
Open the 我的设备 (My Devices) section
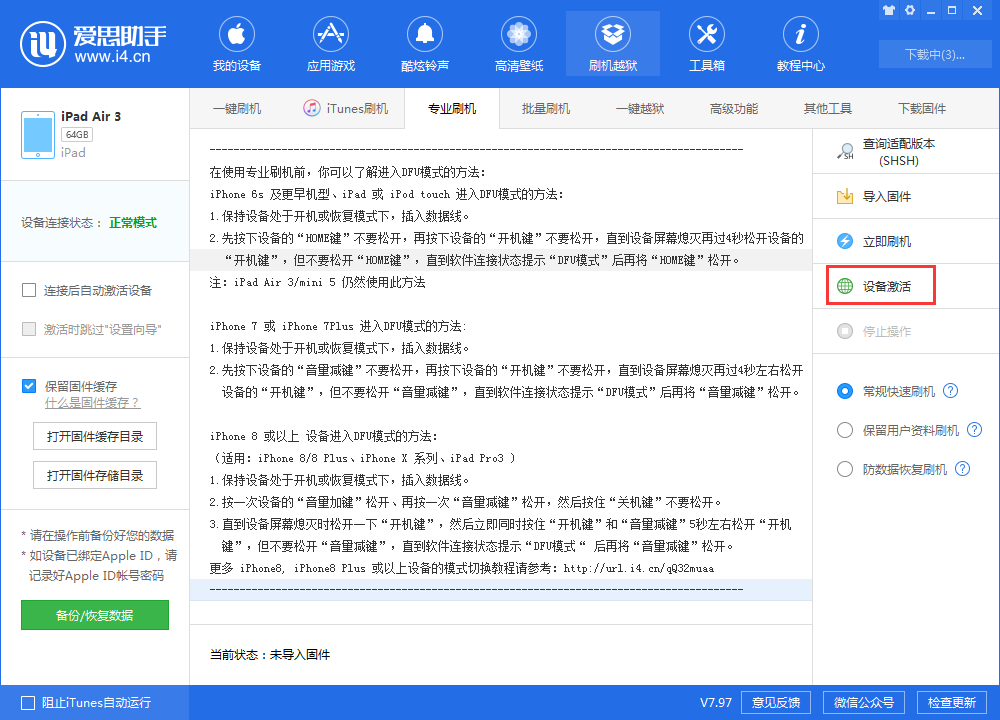(x=236, y=43)
